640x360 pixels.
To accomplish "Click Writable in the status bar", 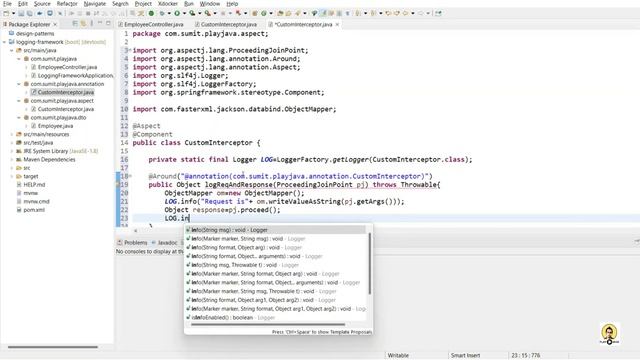I will (x=398, y=356).
